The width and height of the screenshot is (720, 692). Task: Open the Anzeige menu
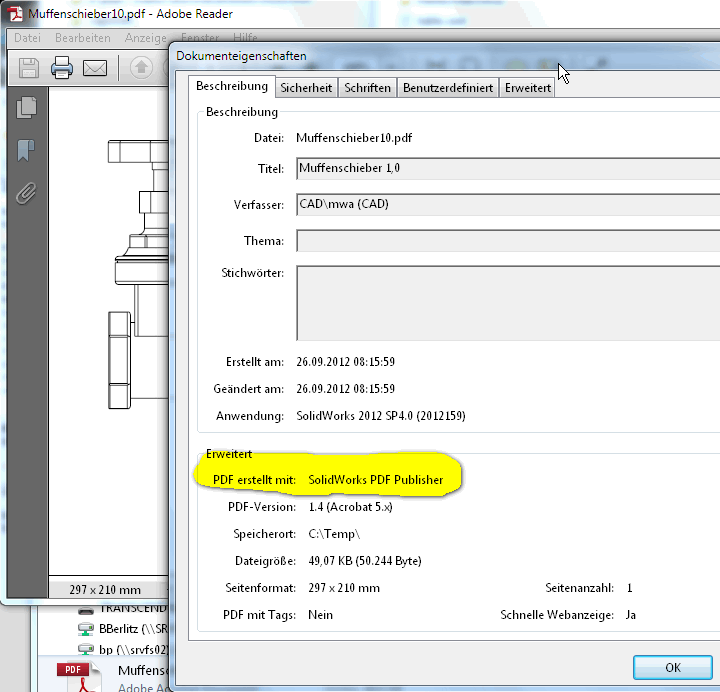[x=146, y=38]
